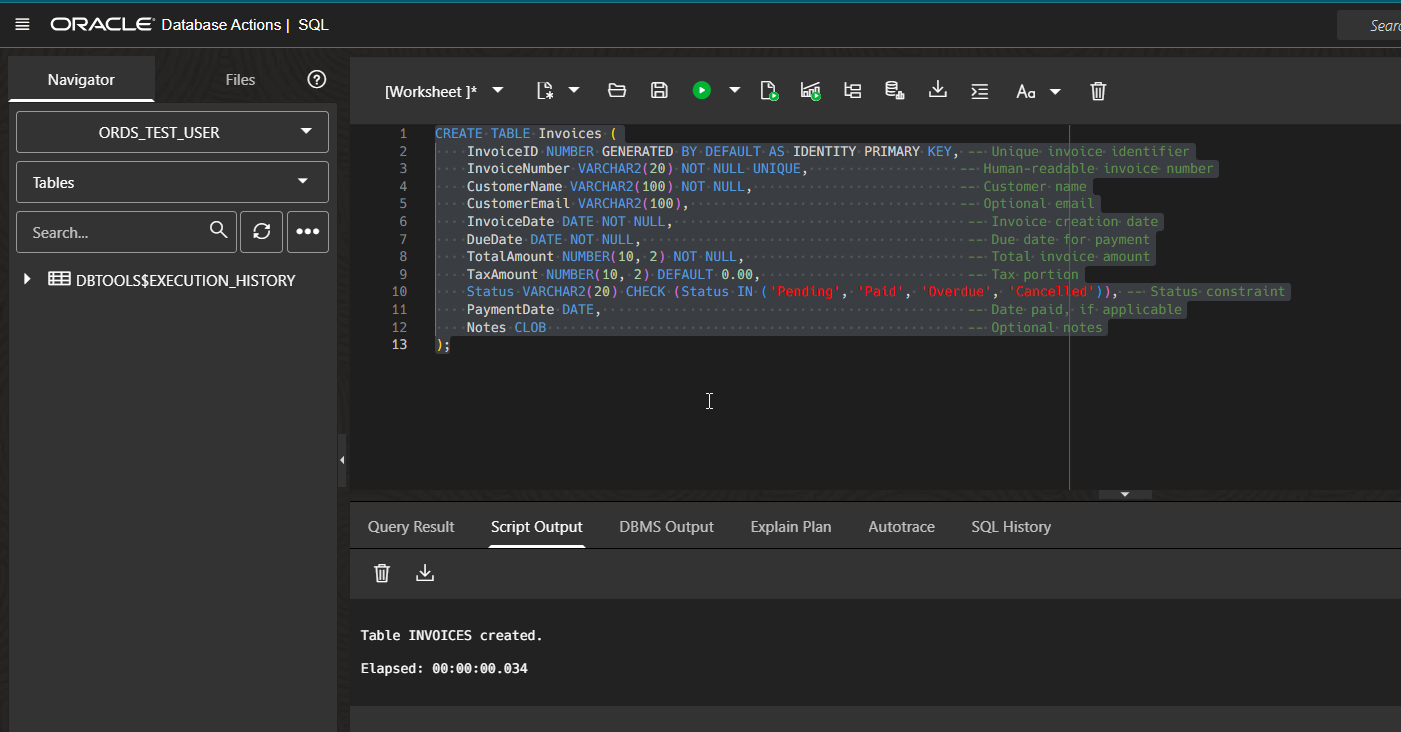Open the Tables object type dropdown

tap(172, 181)
